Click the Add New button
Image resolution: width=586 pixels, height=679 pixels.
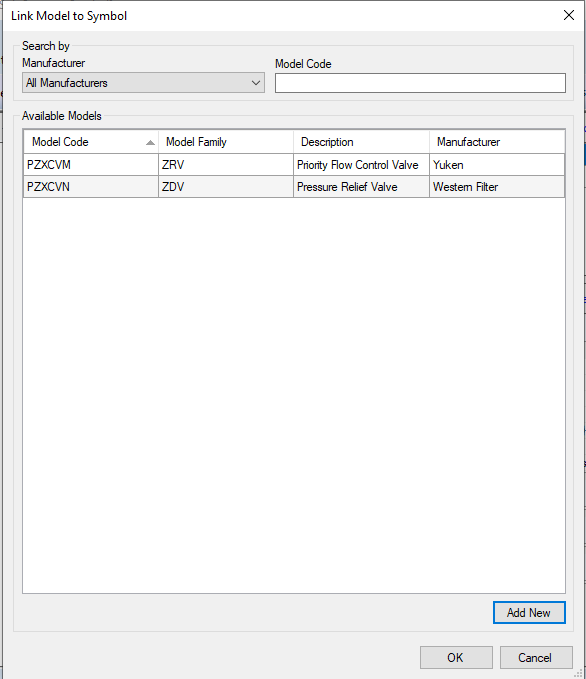[529, 612]
